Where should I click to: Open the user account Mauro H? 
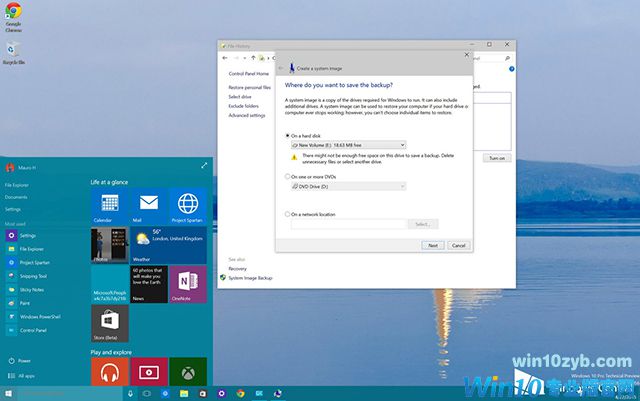pos(21,167)
